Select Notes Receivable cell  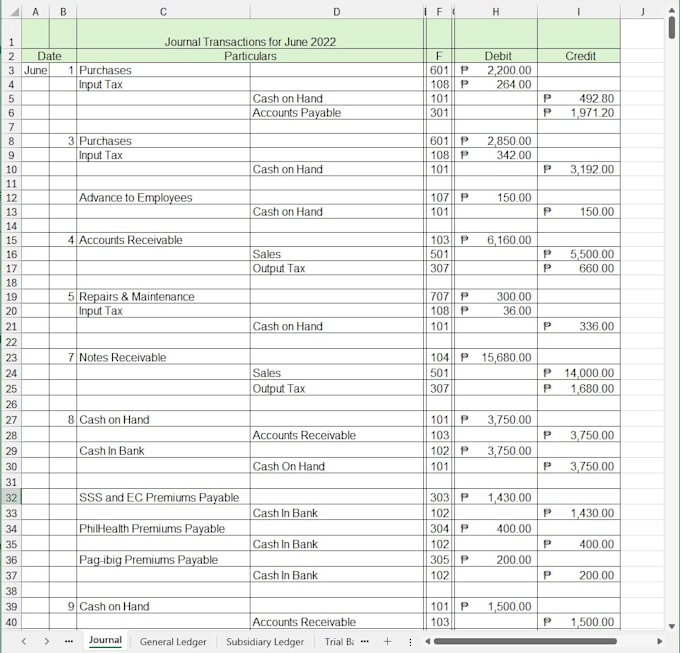[x=163, y=357]
